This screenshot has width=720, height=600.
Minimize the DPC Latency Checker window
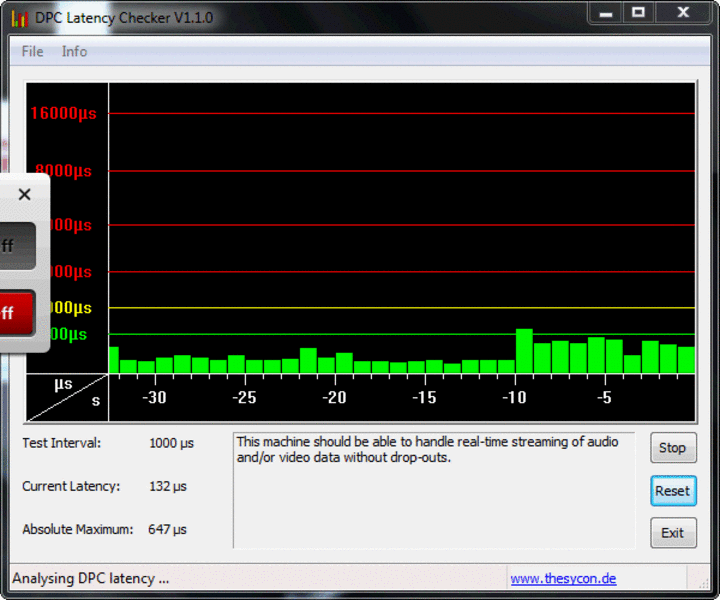point(606,13)
